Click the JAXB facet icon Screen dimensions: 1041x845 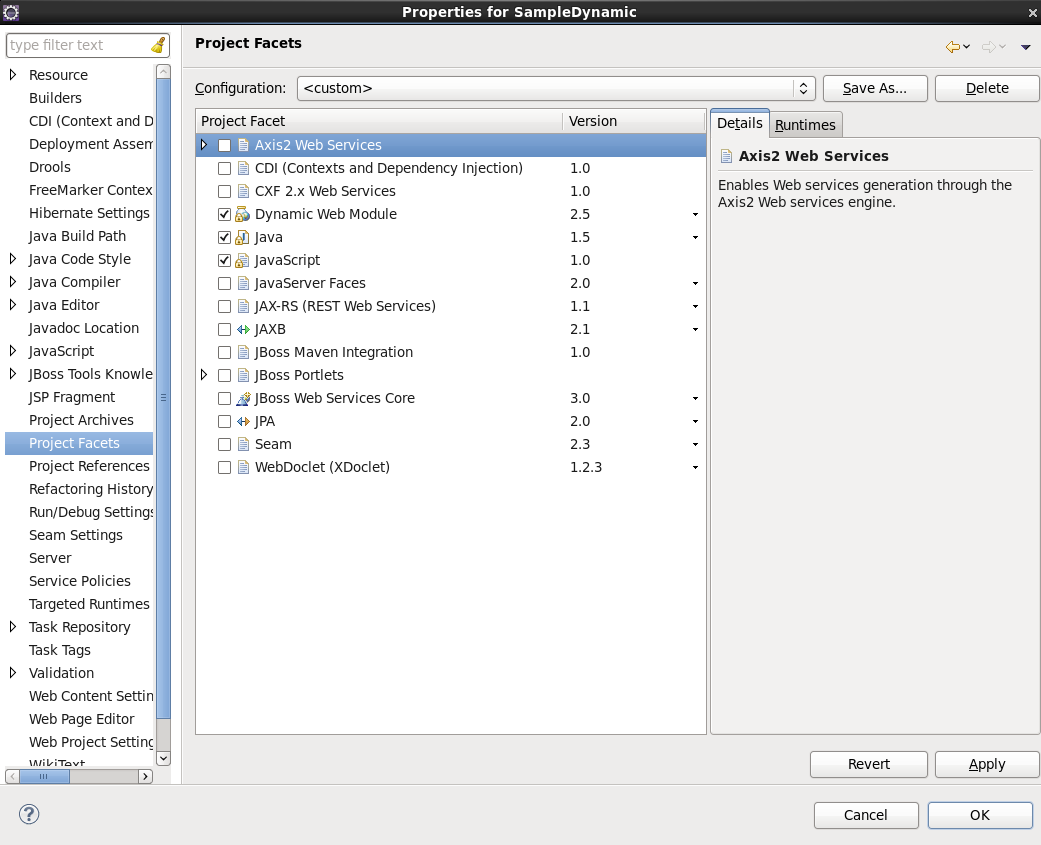(x=241, y=329)
